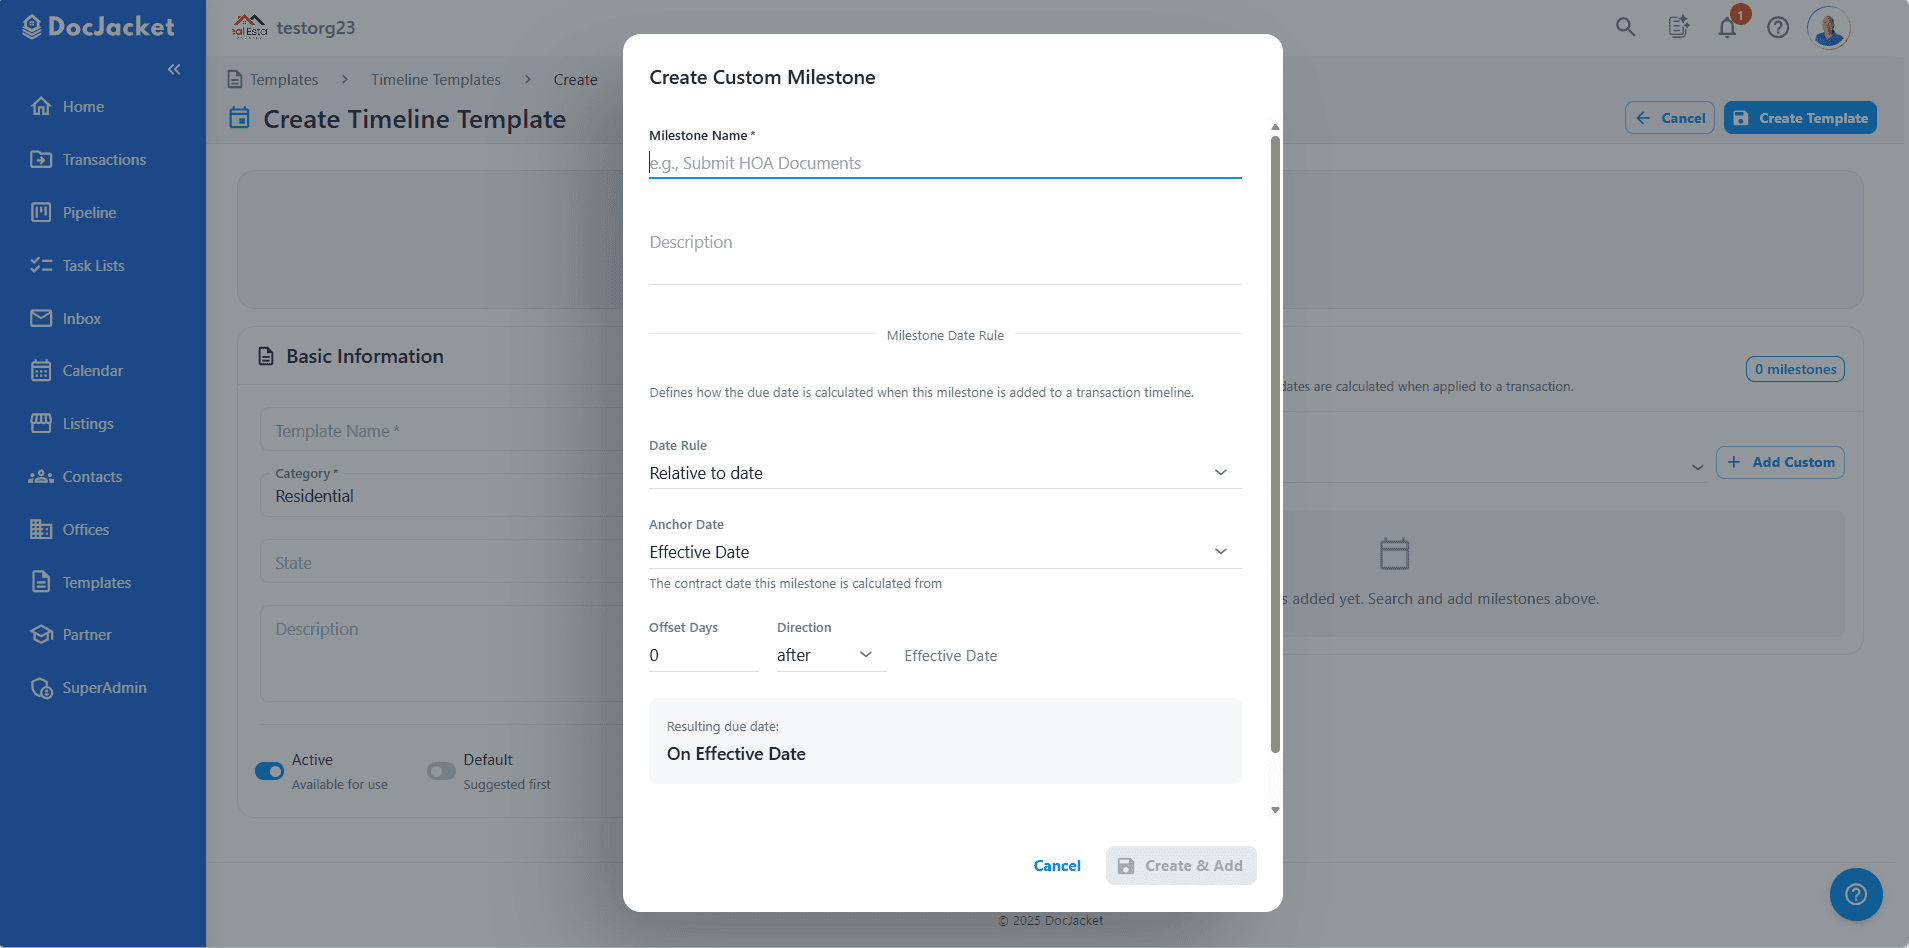Open Templates from the sidebar menu
Screen dimensions: 1909x948
(95, 582)
